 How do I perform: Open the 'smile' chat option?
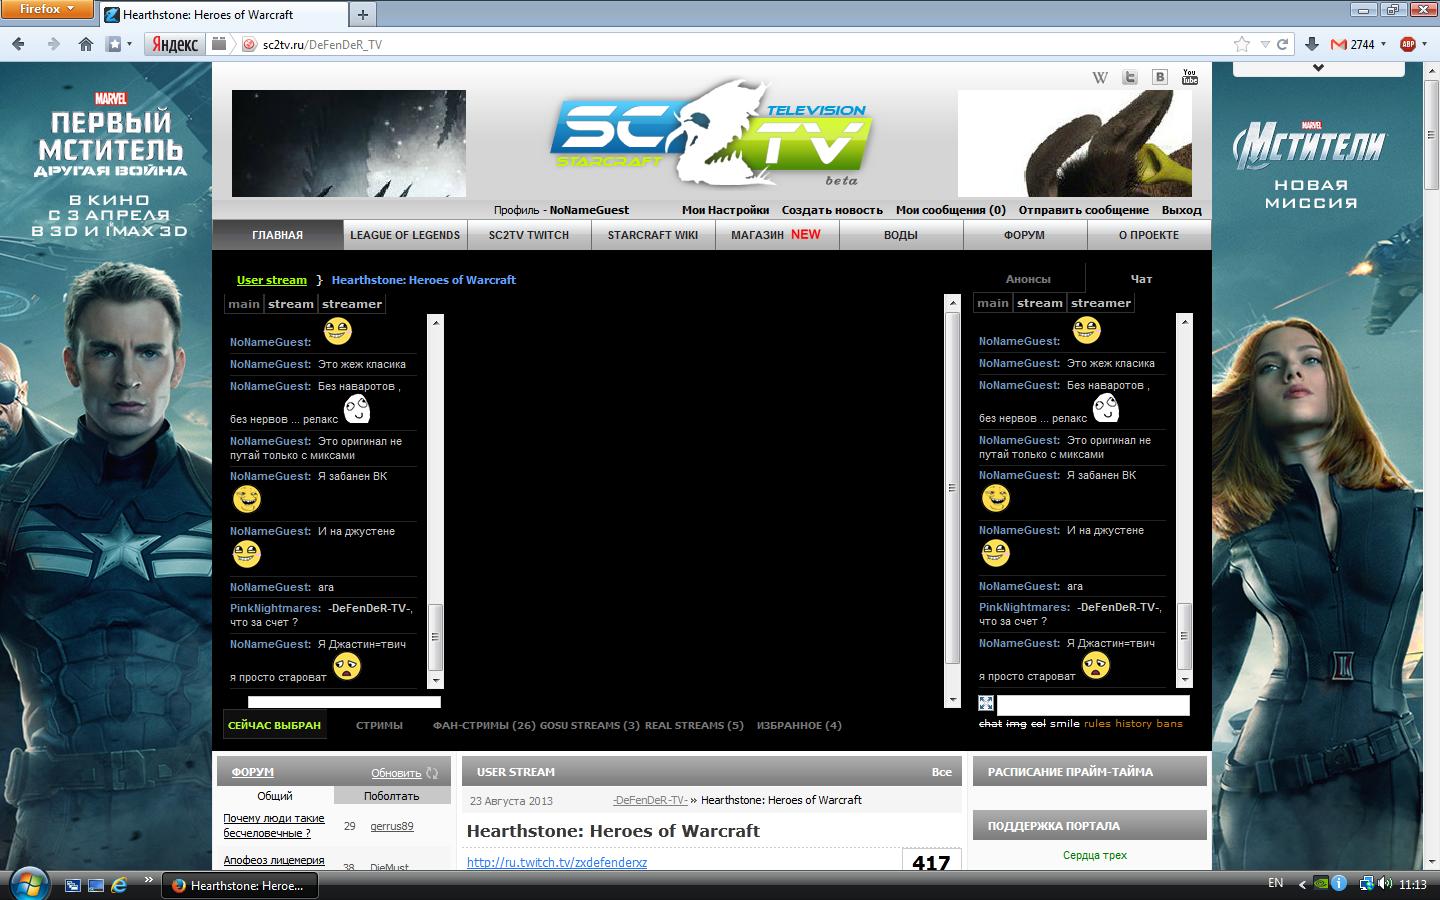point(1065,723)
